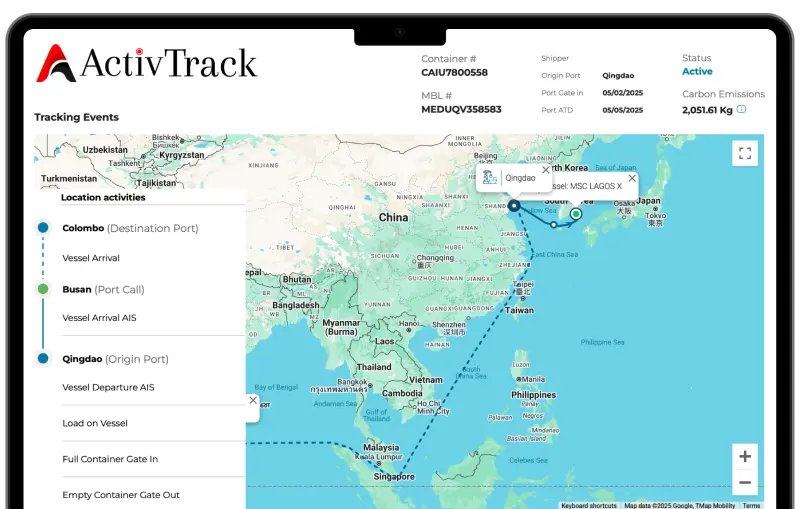Open Colombo (Destination Port) entry

(x=130, y=228)
